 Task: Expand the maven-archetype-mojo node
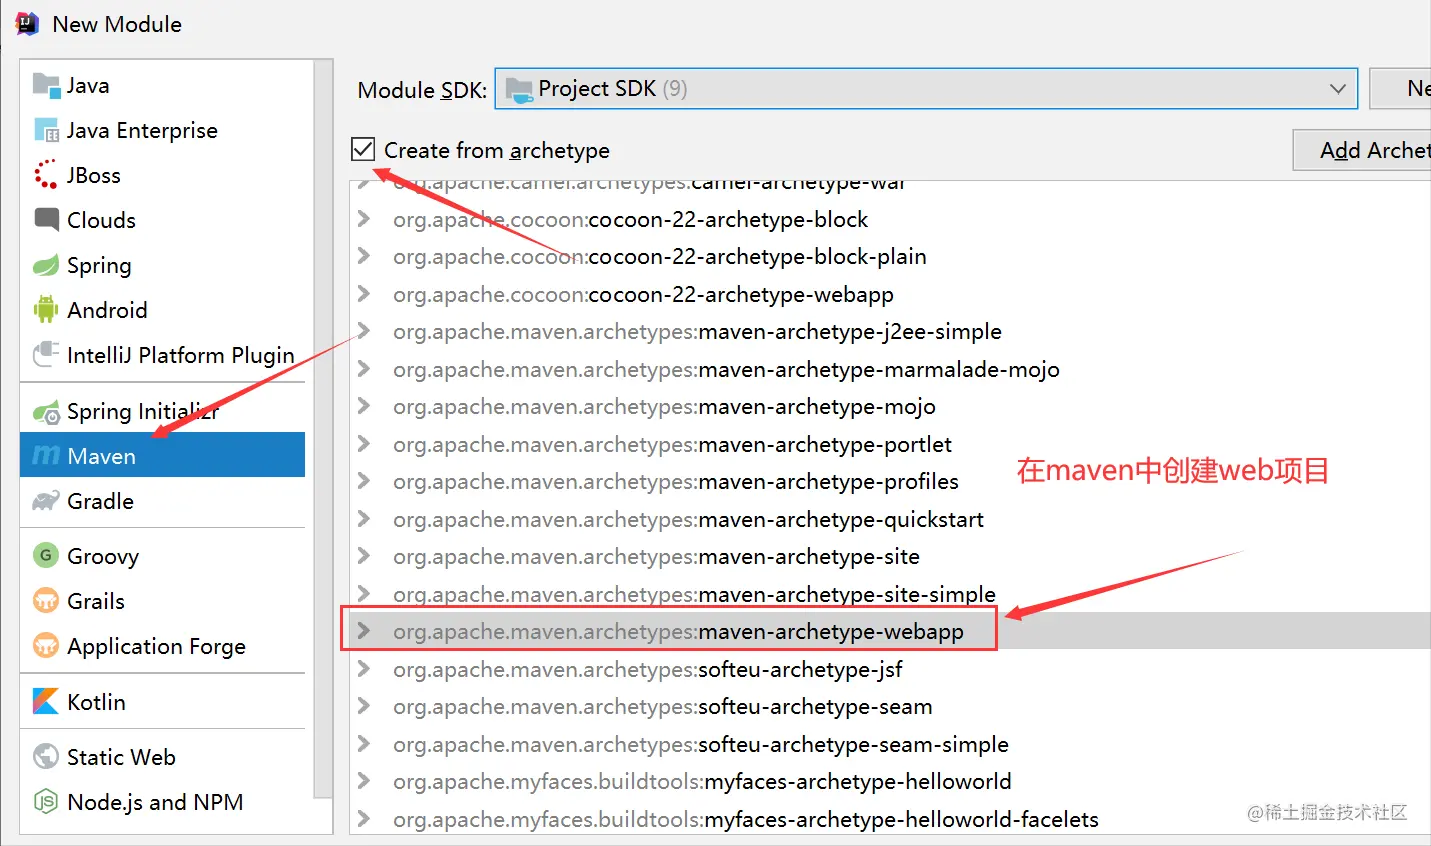point(364,406)
